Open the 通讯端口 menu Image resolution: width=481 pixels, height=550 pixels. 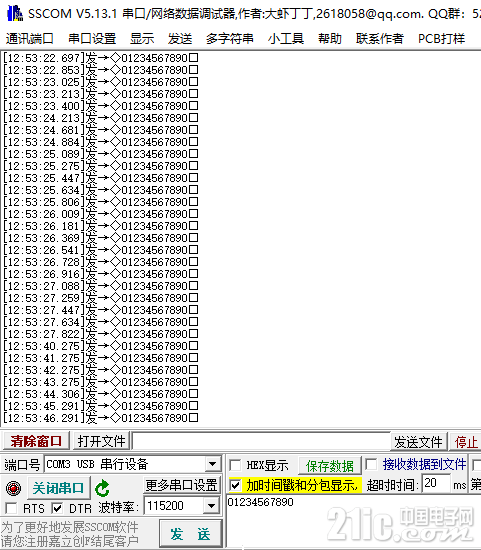click(x=30, y=39)
